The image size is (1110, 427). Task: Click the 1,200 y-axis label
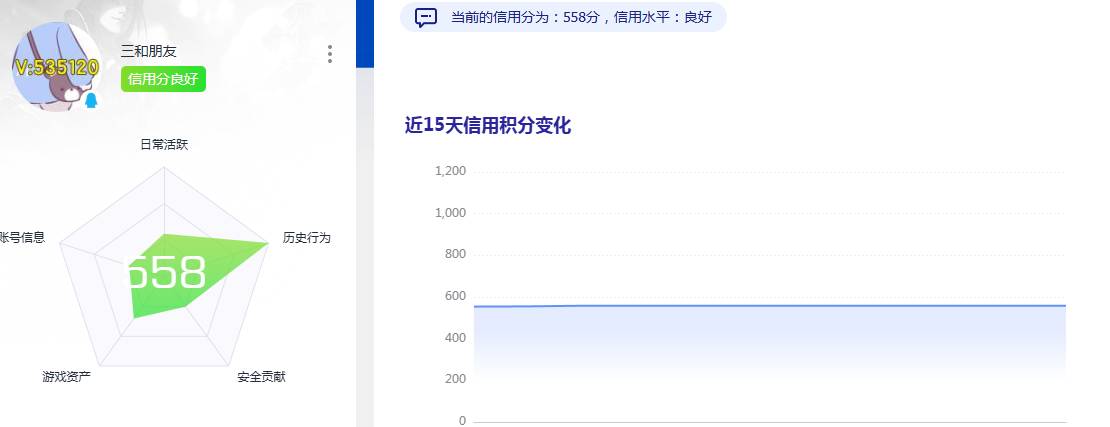[x=450, y=171]
